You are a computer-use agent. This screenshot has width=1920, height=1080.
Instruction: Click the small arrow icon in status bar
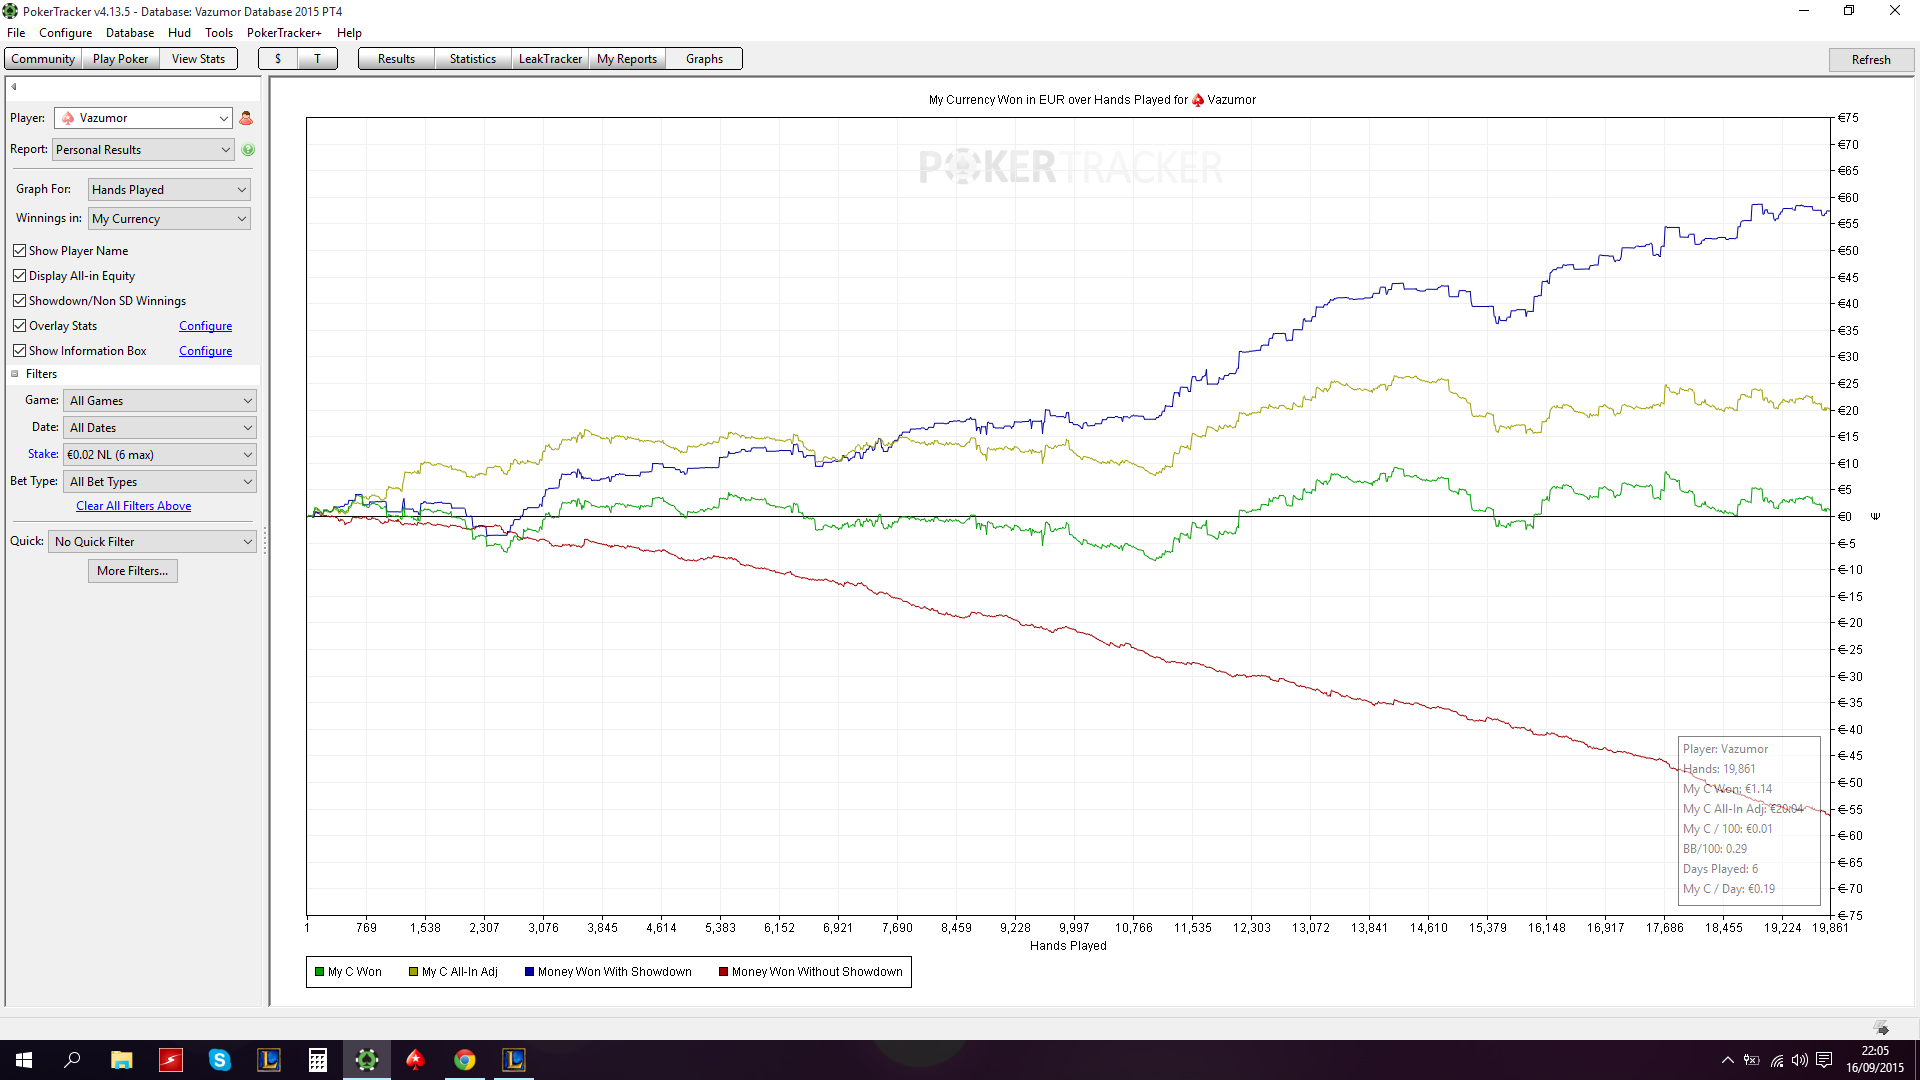click(x=1882, y=1028)
